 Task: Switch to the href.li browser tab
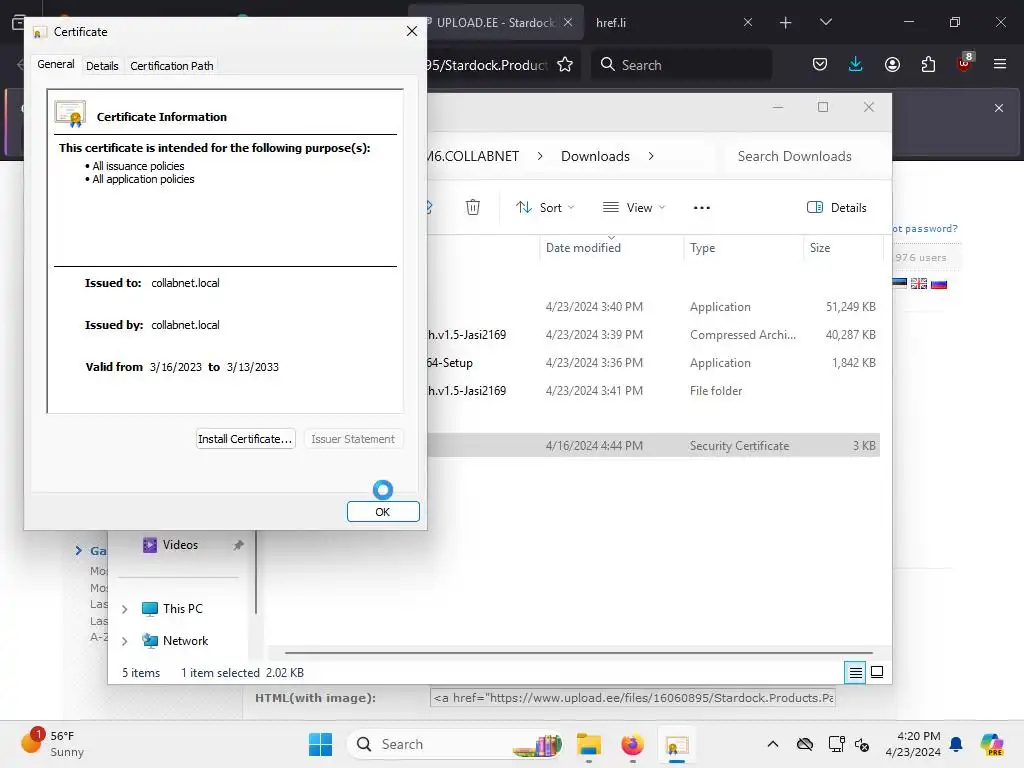pos(665,23)
